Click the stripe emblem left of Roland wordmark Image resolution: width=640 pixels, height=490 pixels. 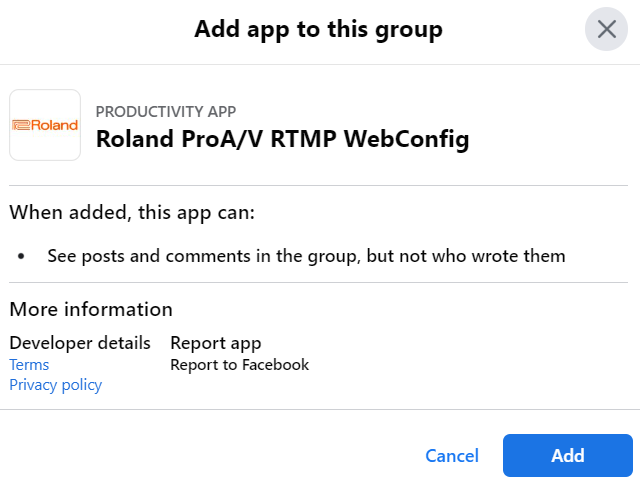click(x=21, y=125)
